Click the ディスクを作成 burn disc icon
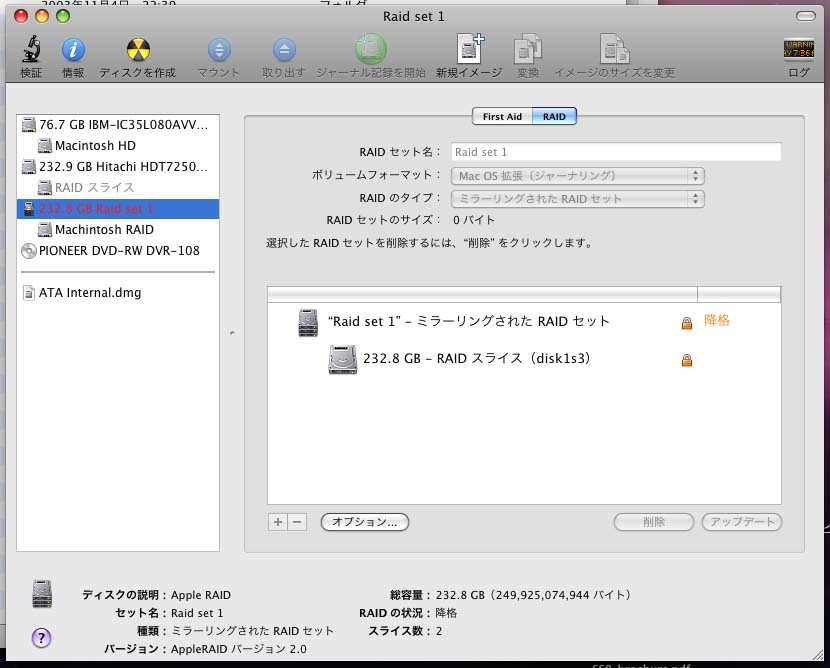Screen dimensions: 830x668 coord(137,50)
